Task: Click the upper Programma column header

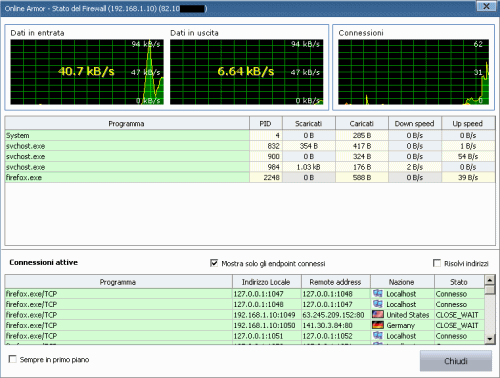Action: click(127, 124)
